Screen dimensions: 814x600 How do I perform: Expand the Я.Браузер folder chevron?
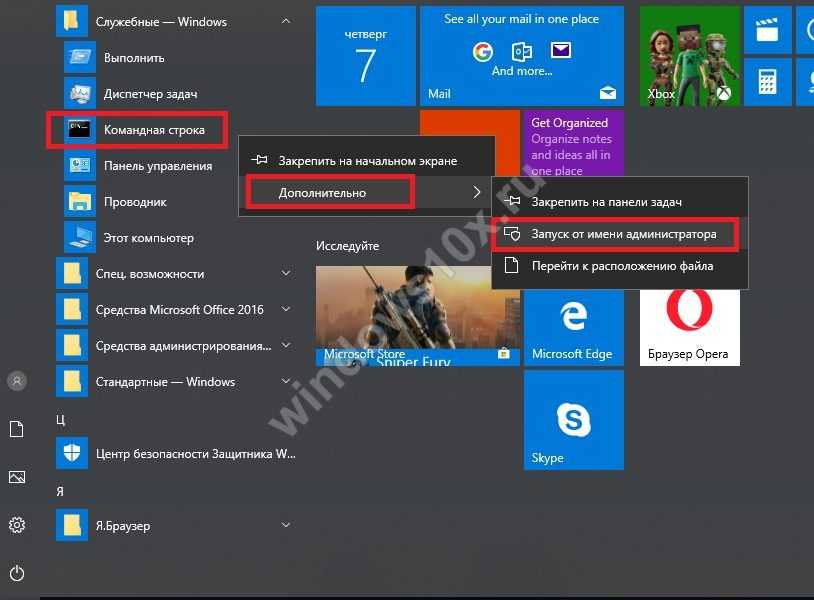tap(286, 525)
